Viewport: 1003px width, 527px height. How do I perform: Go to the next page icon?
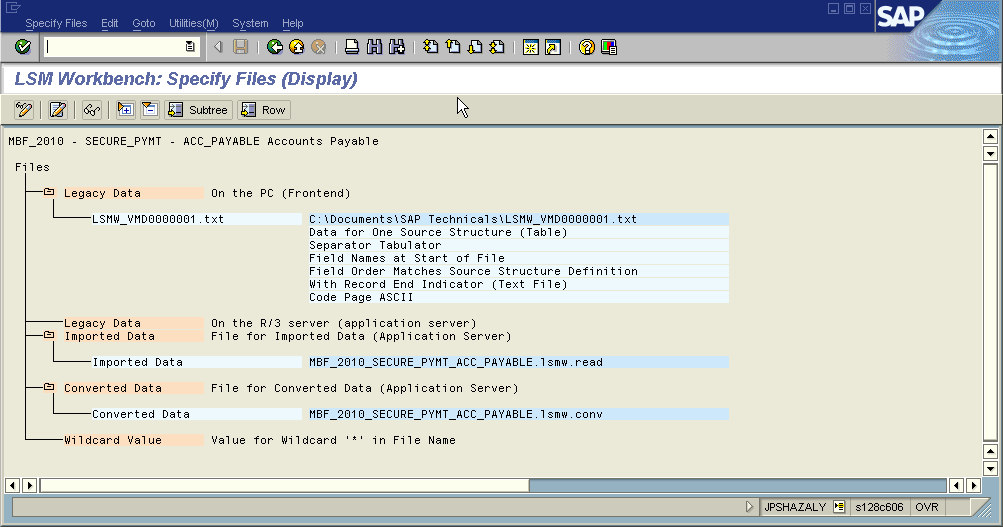pyautogui.click(x=475, y=47)
